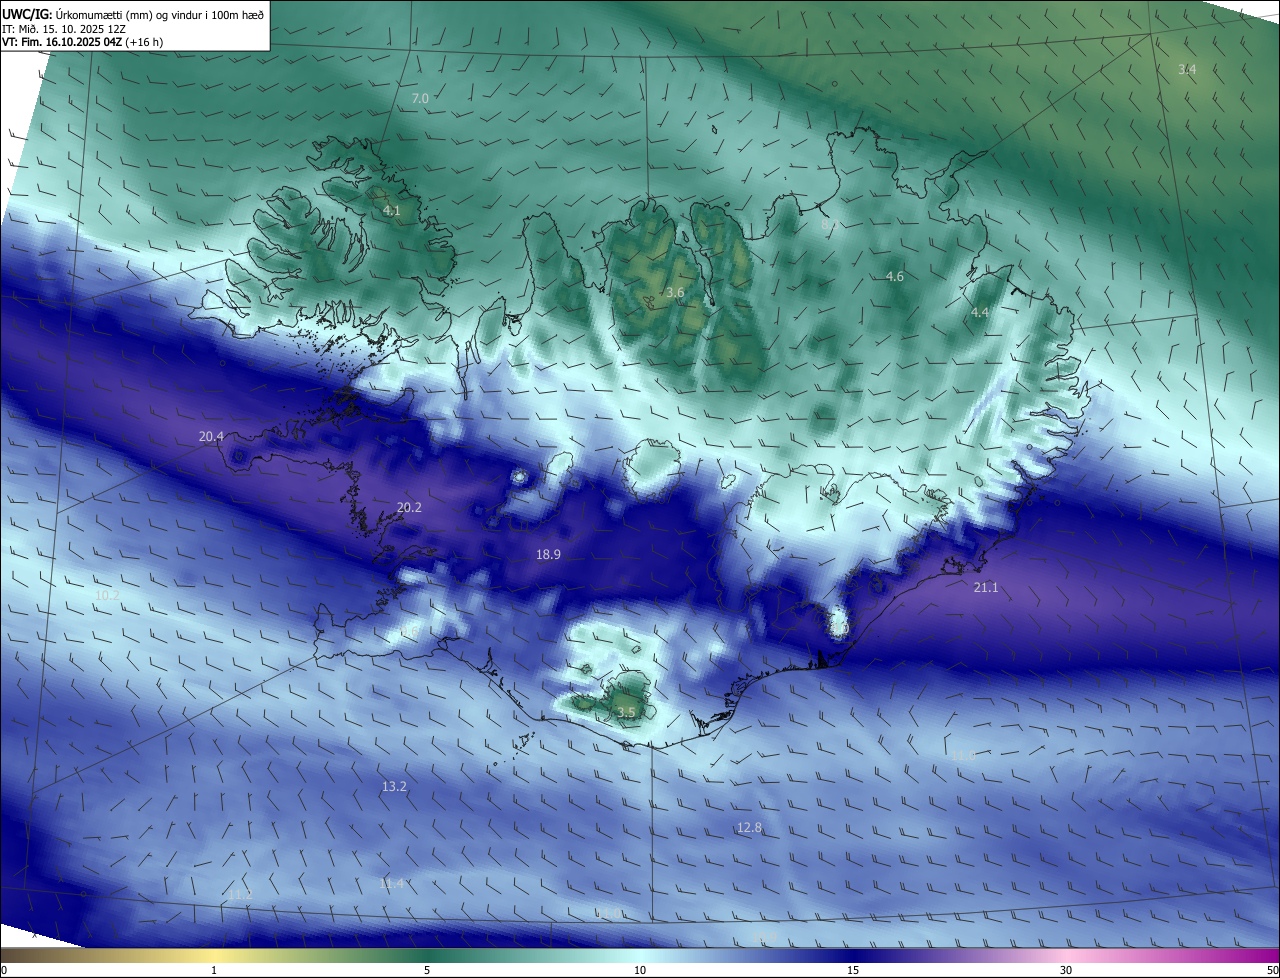Click the 3.6 value label on the map

(x=675, y=292)
